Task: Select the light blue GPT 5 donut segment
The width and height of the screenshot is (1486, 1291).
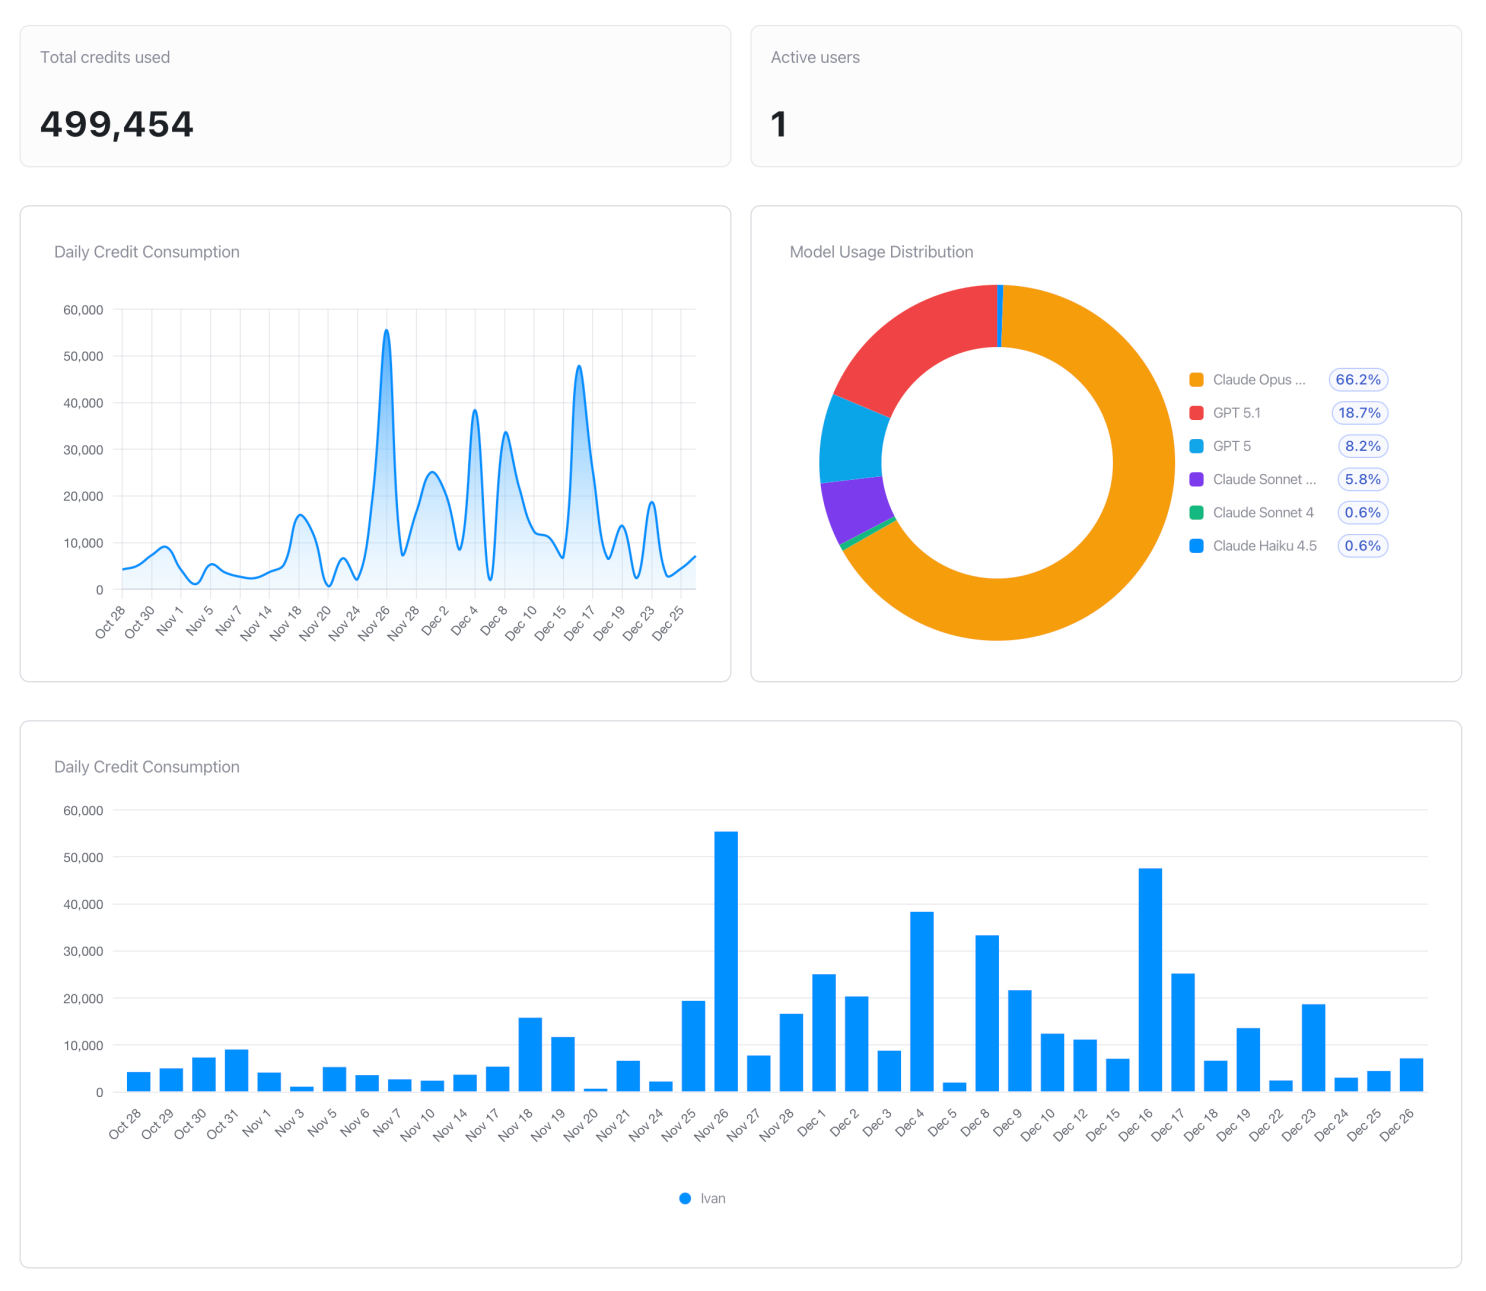Action: [851, 440]
